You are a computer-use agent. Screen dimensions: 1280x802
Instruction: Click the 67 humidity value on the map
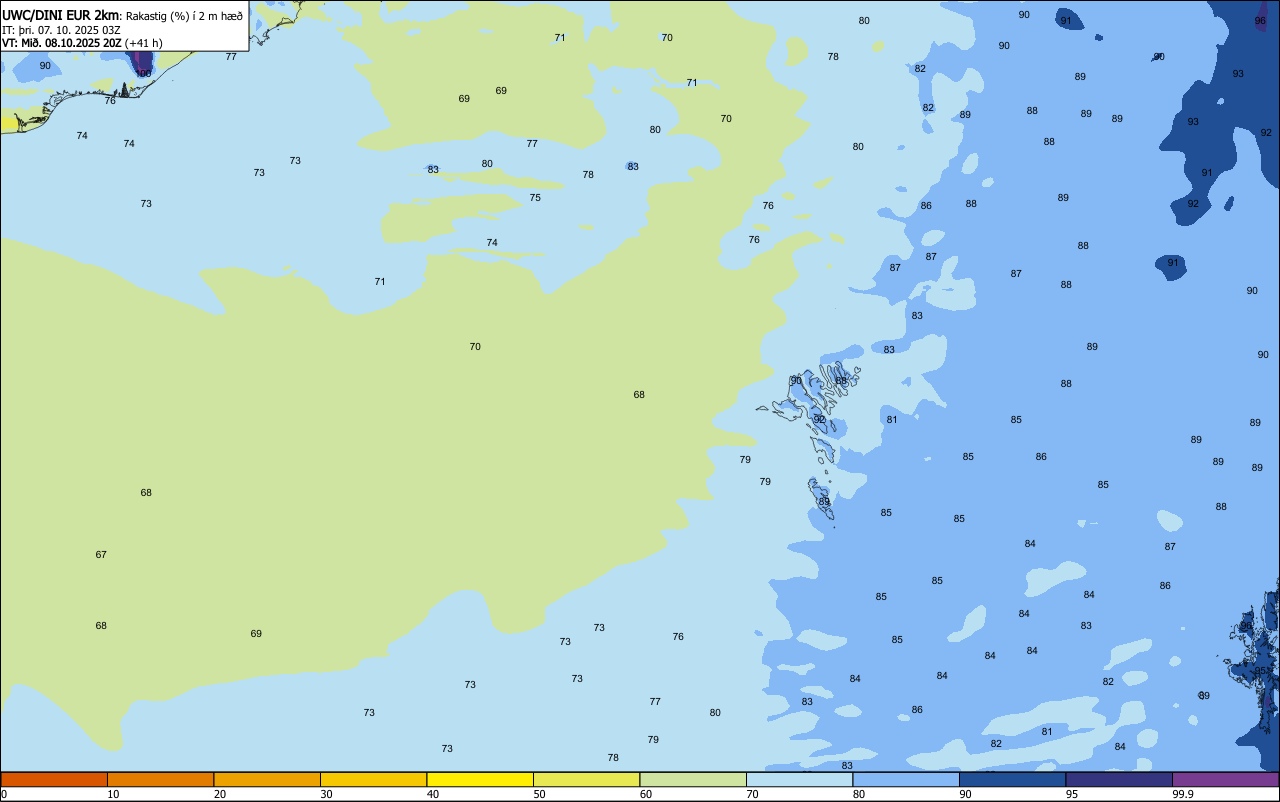click(101, 554)
